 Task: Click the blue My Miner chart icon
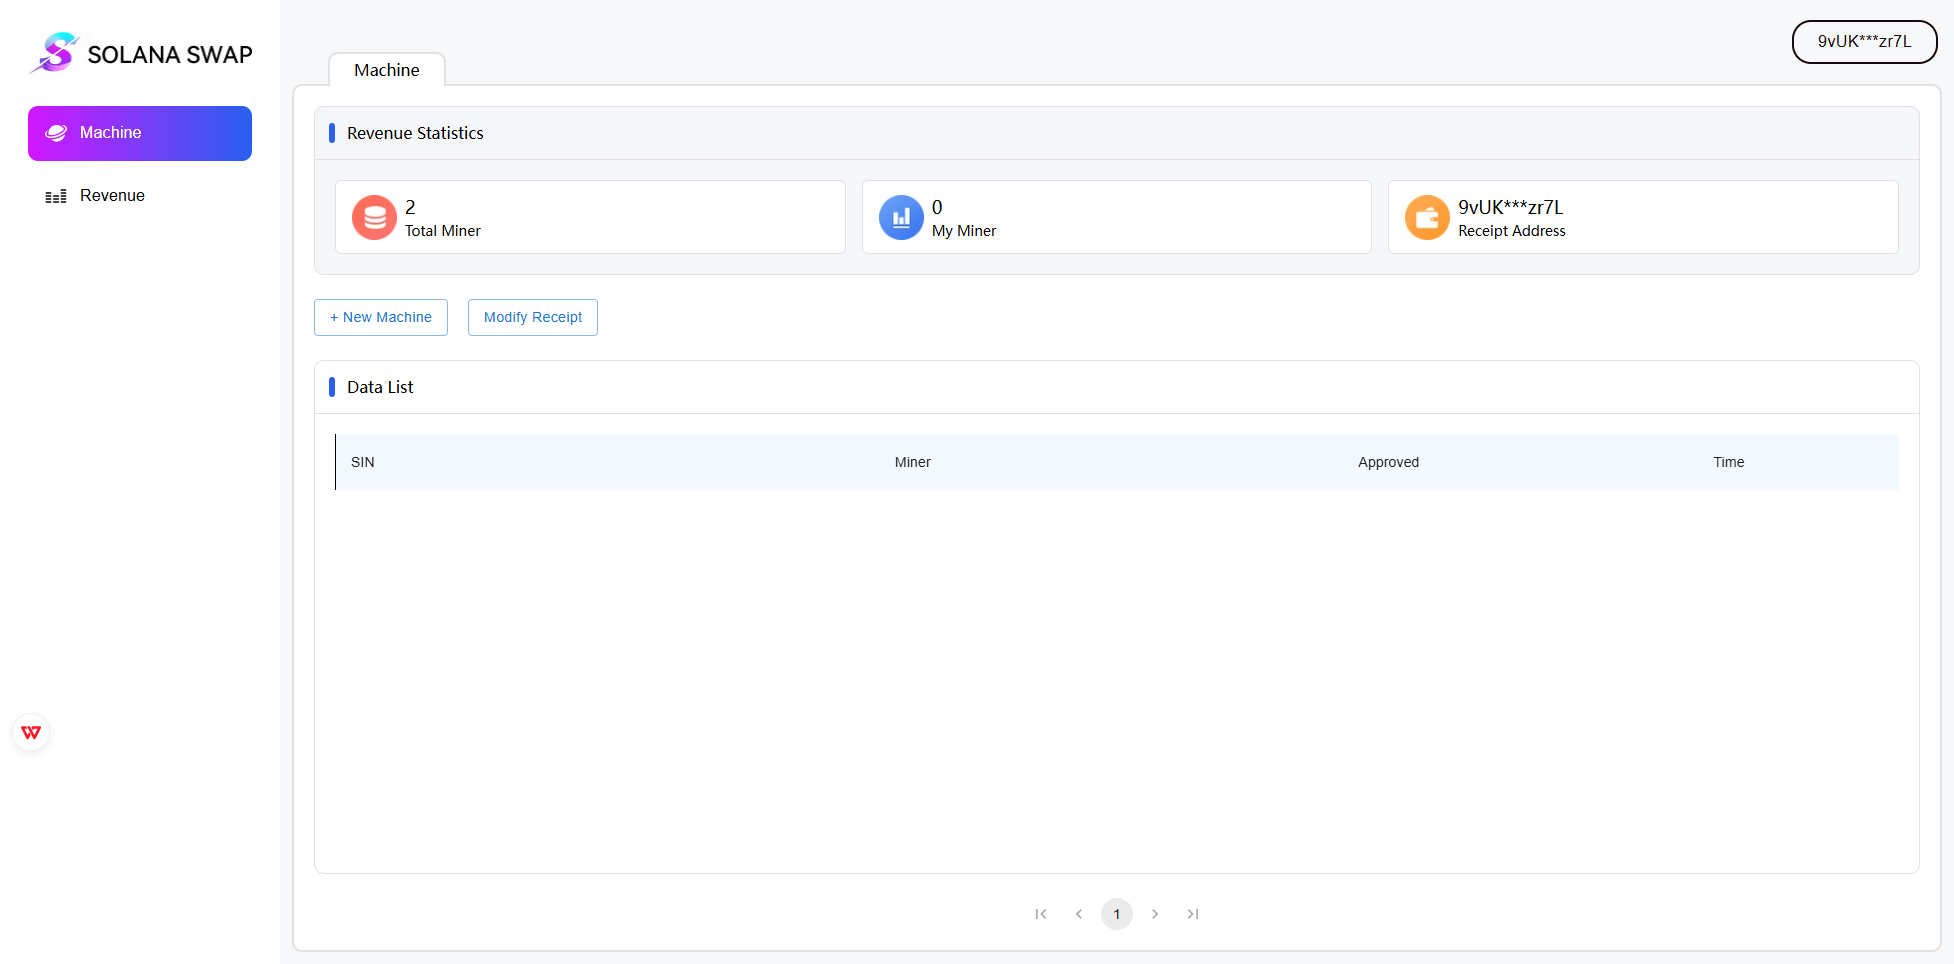(900, 217)
